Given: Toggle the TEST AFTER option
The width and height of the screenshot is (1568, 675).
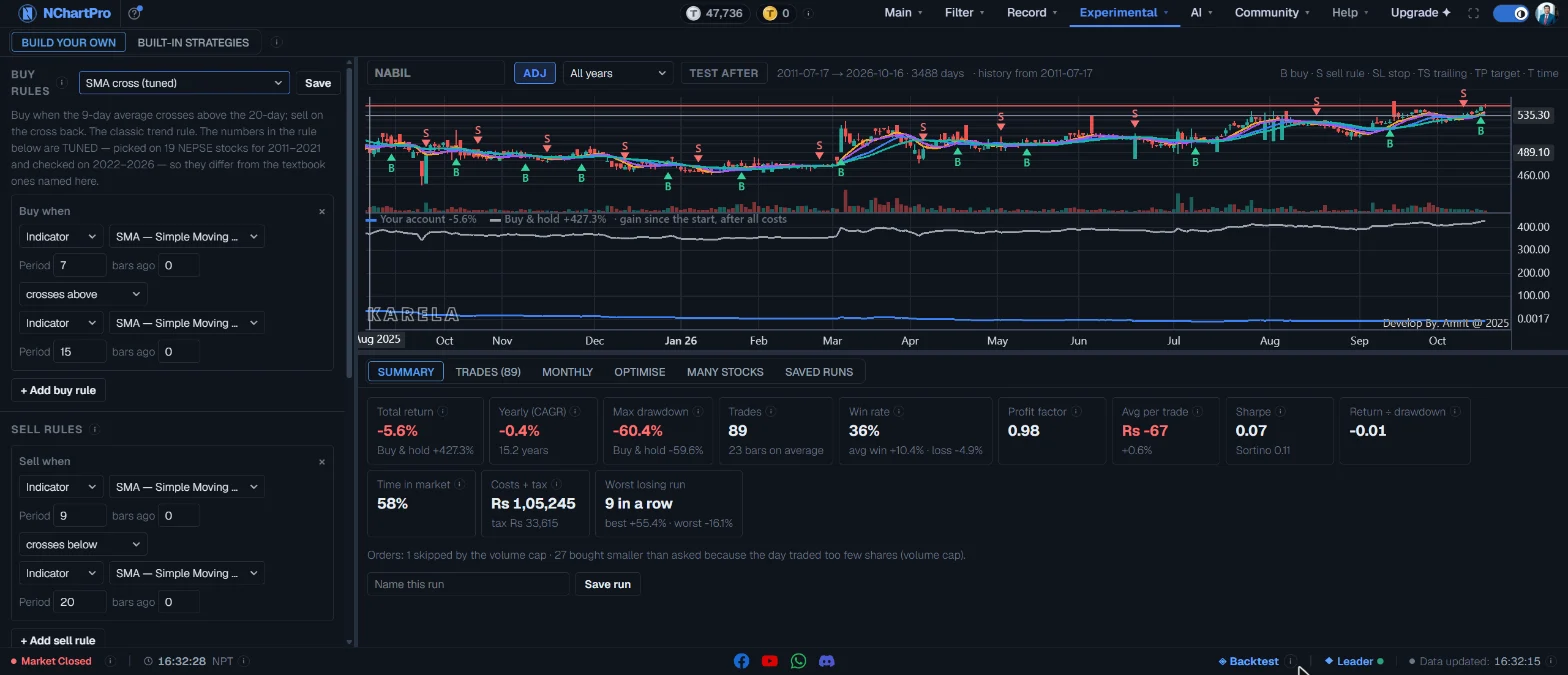Looking at the screenshot, I should pos(724,73).
